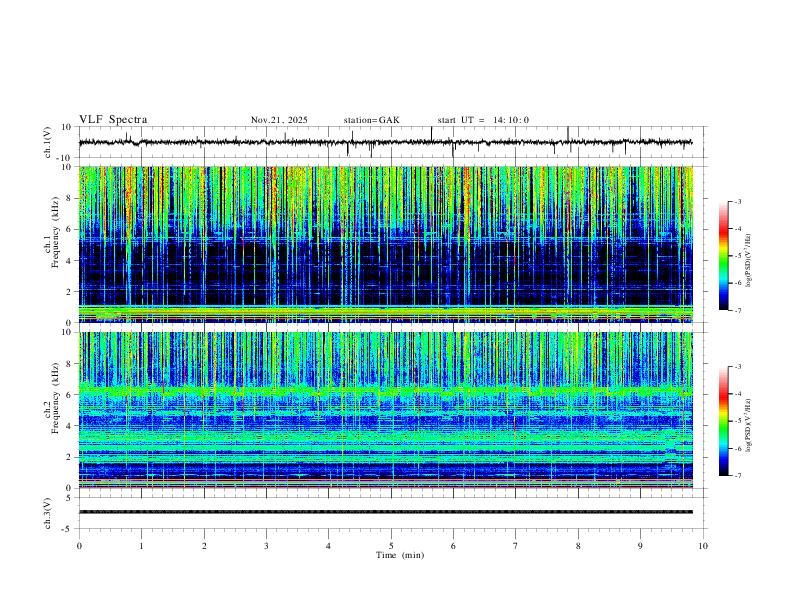Click the "station=GAK" label
Viewport: 792px width, 612px height.
pyautogui.click(x=371, y=120)
